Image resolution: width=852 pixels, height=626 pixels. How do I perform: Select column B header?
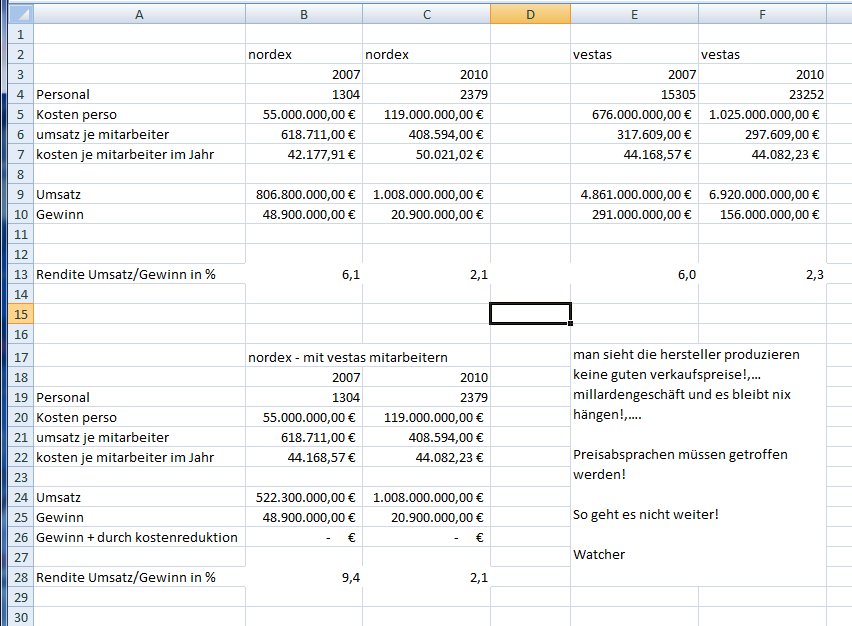click(x=304, y=15)
